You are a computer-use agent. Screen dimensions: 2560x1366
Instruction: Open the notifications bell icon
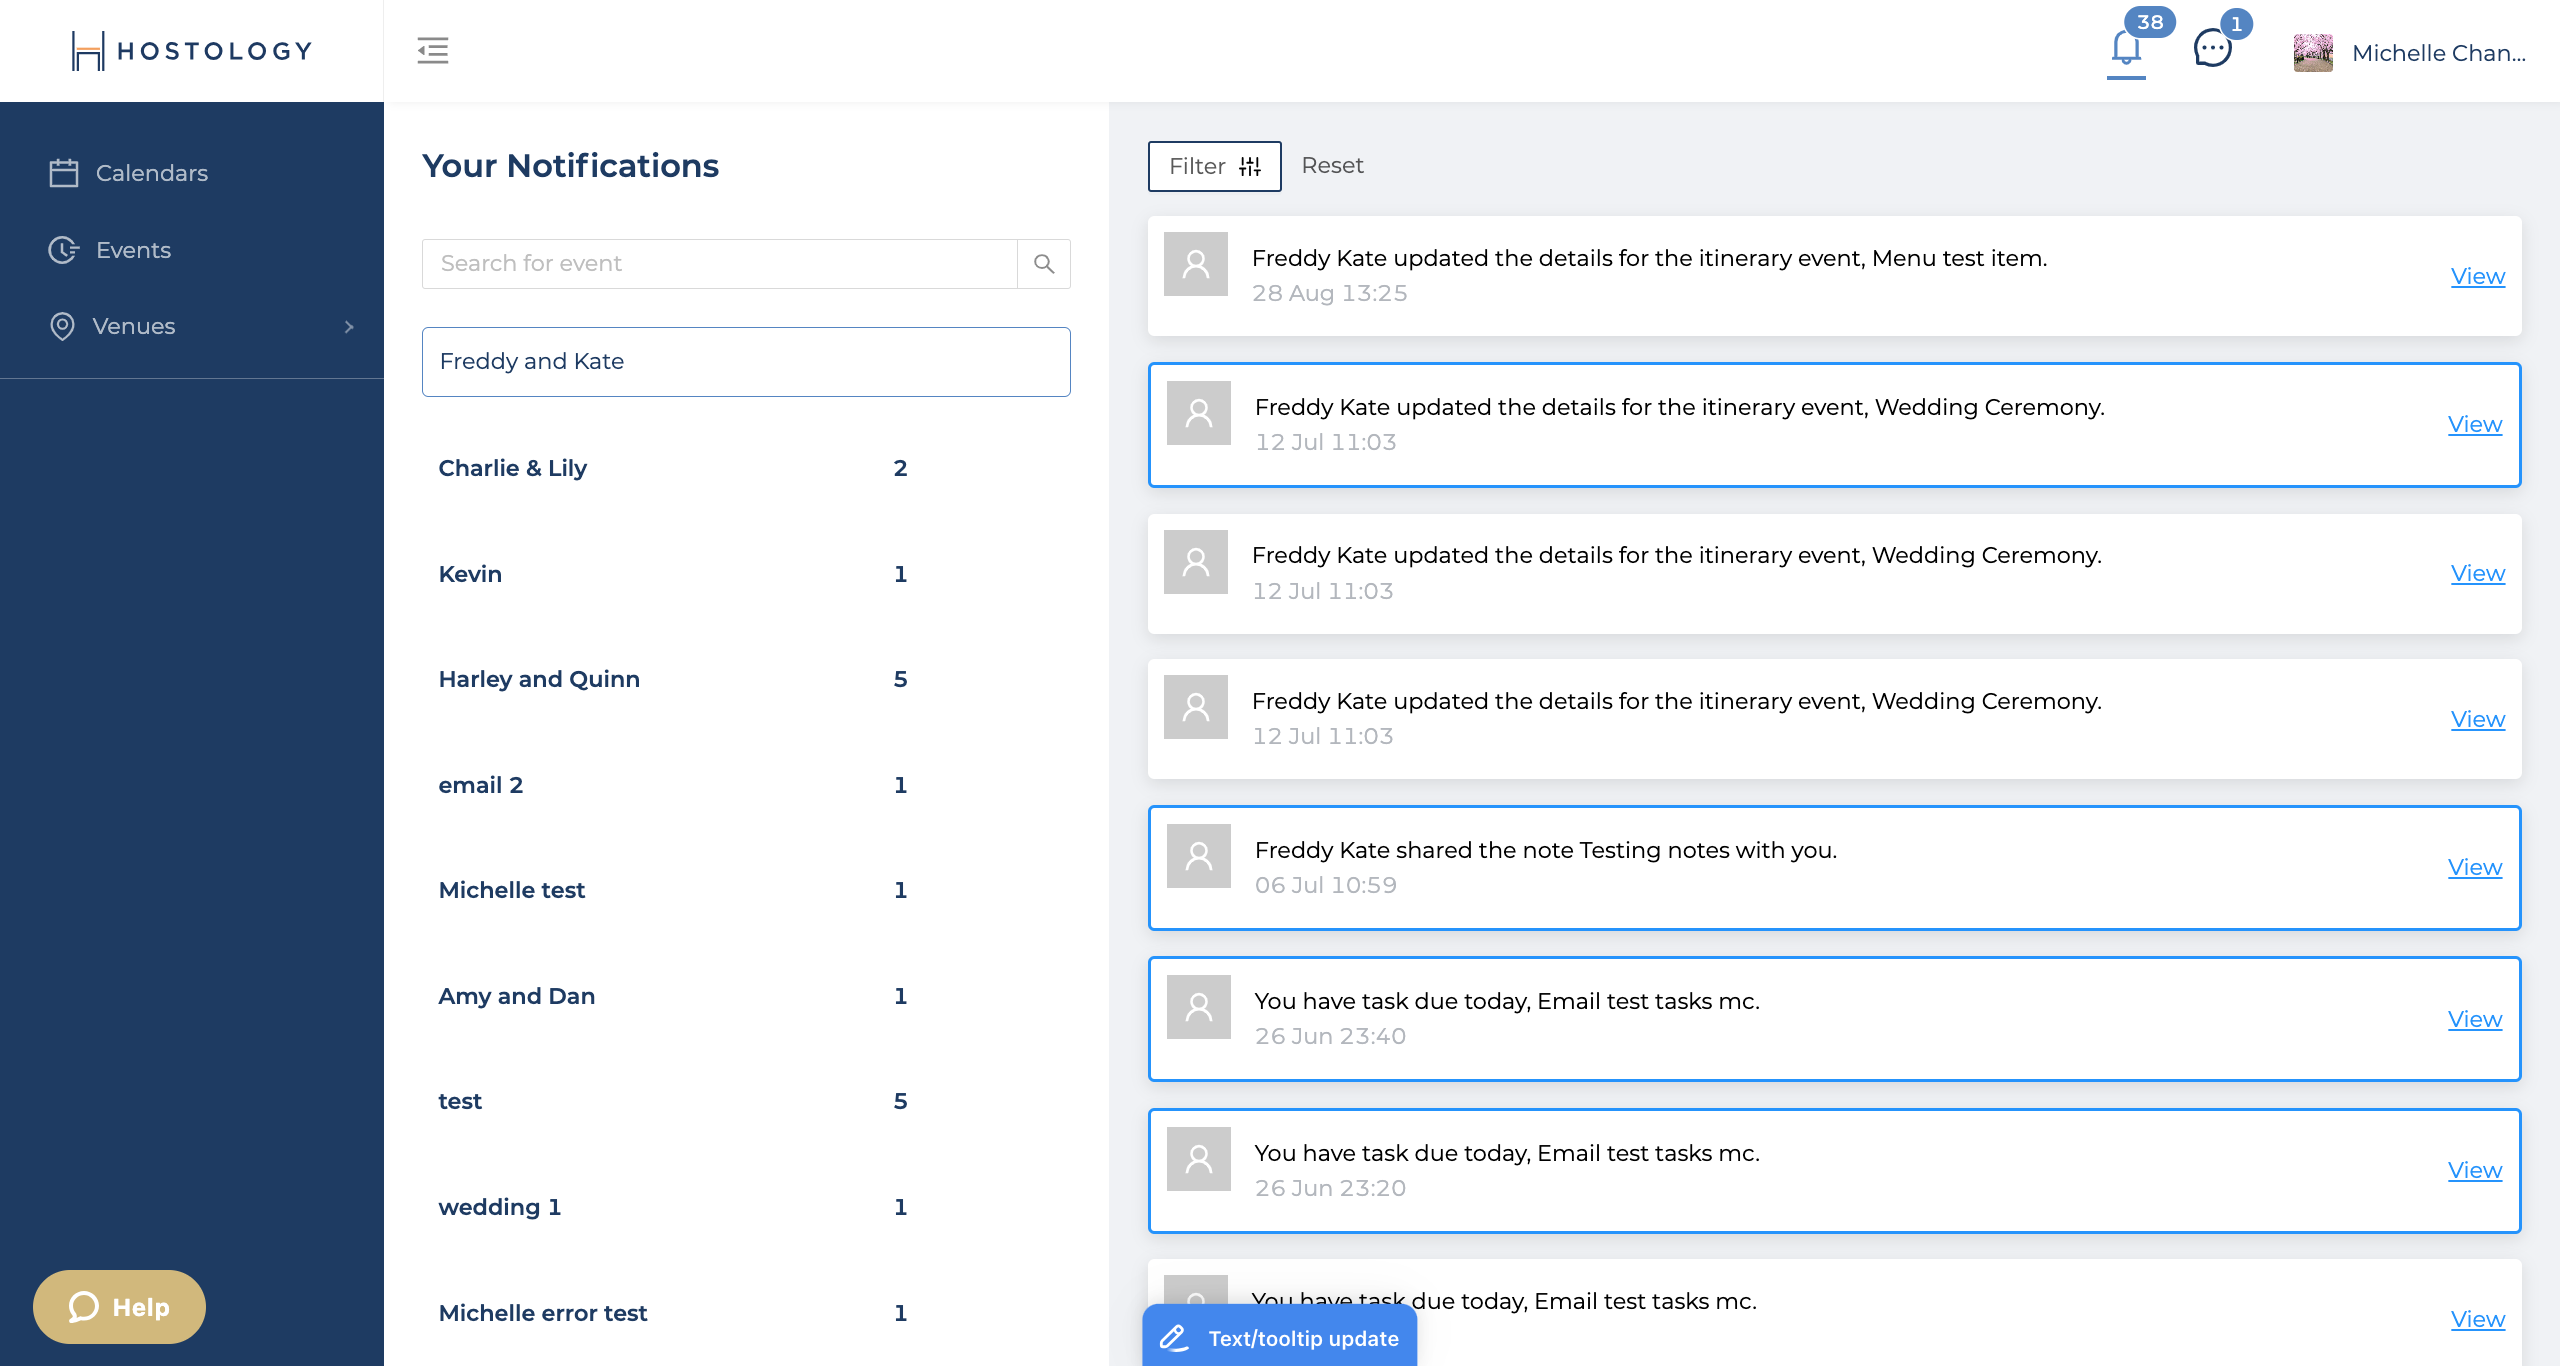[x=2125, y=49]
